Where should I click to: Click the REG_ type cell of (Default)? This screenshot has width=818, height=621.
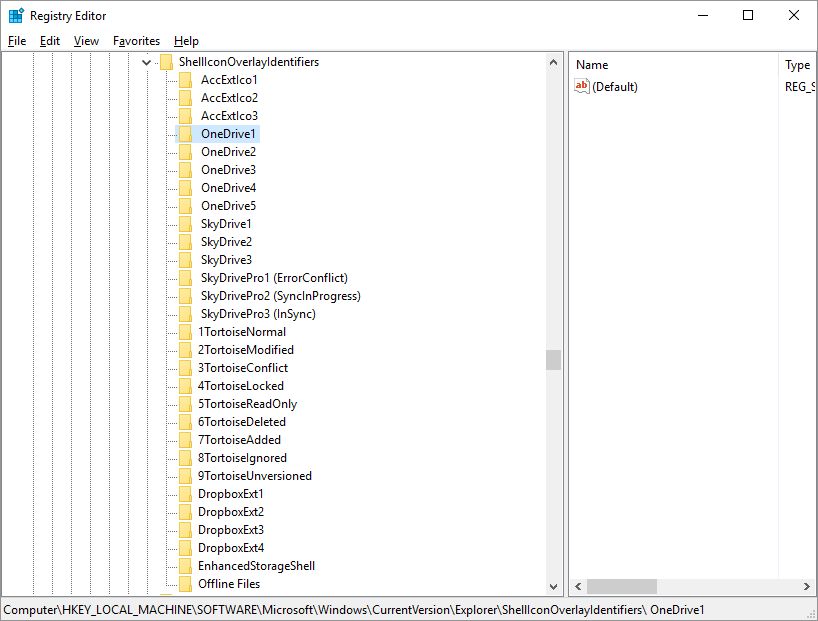pos(800,87)
